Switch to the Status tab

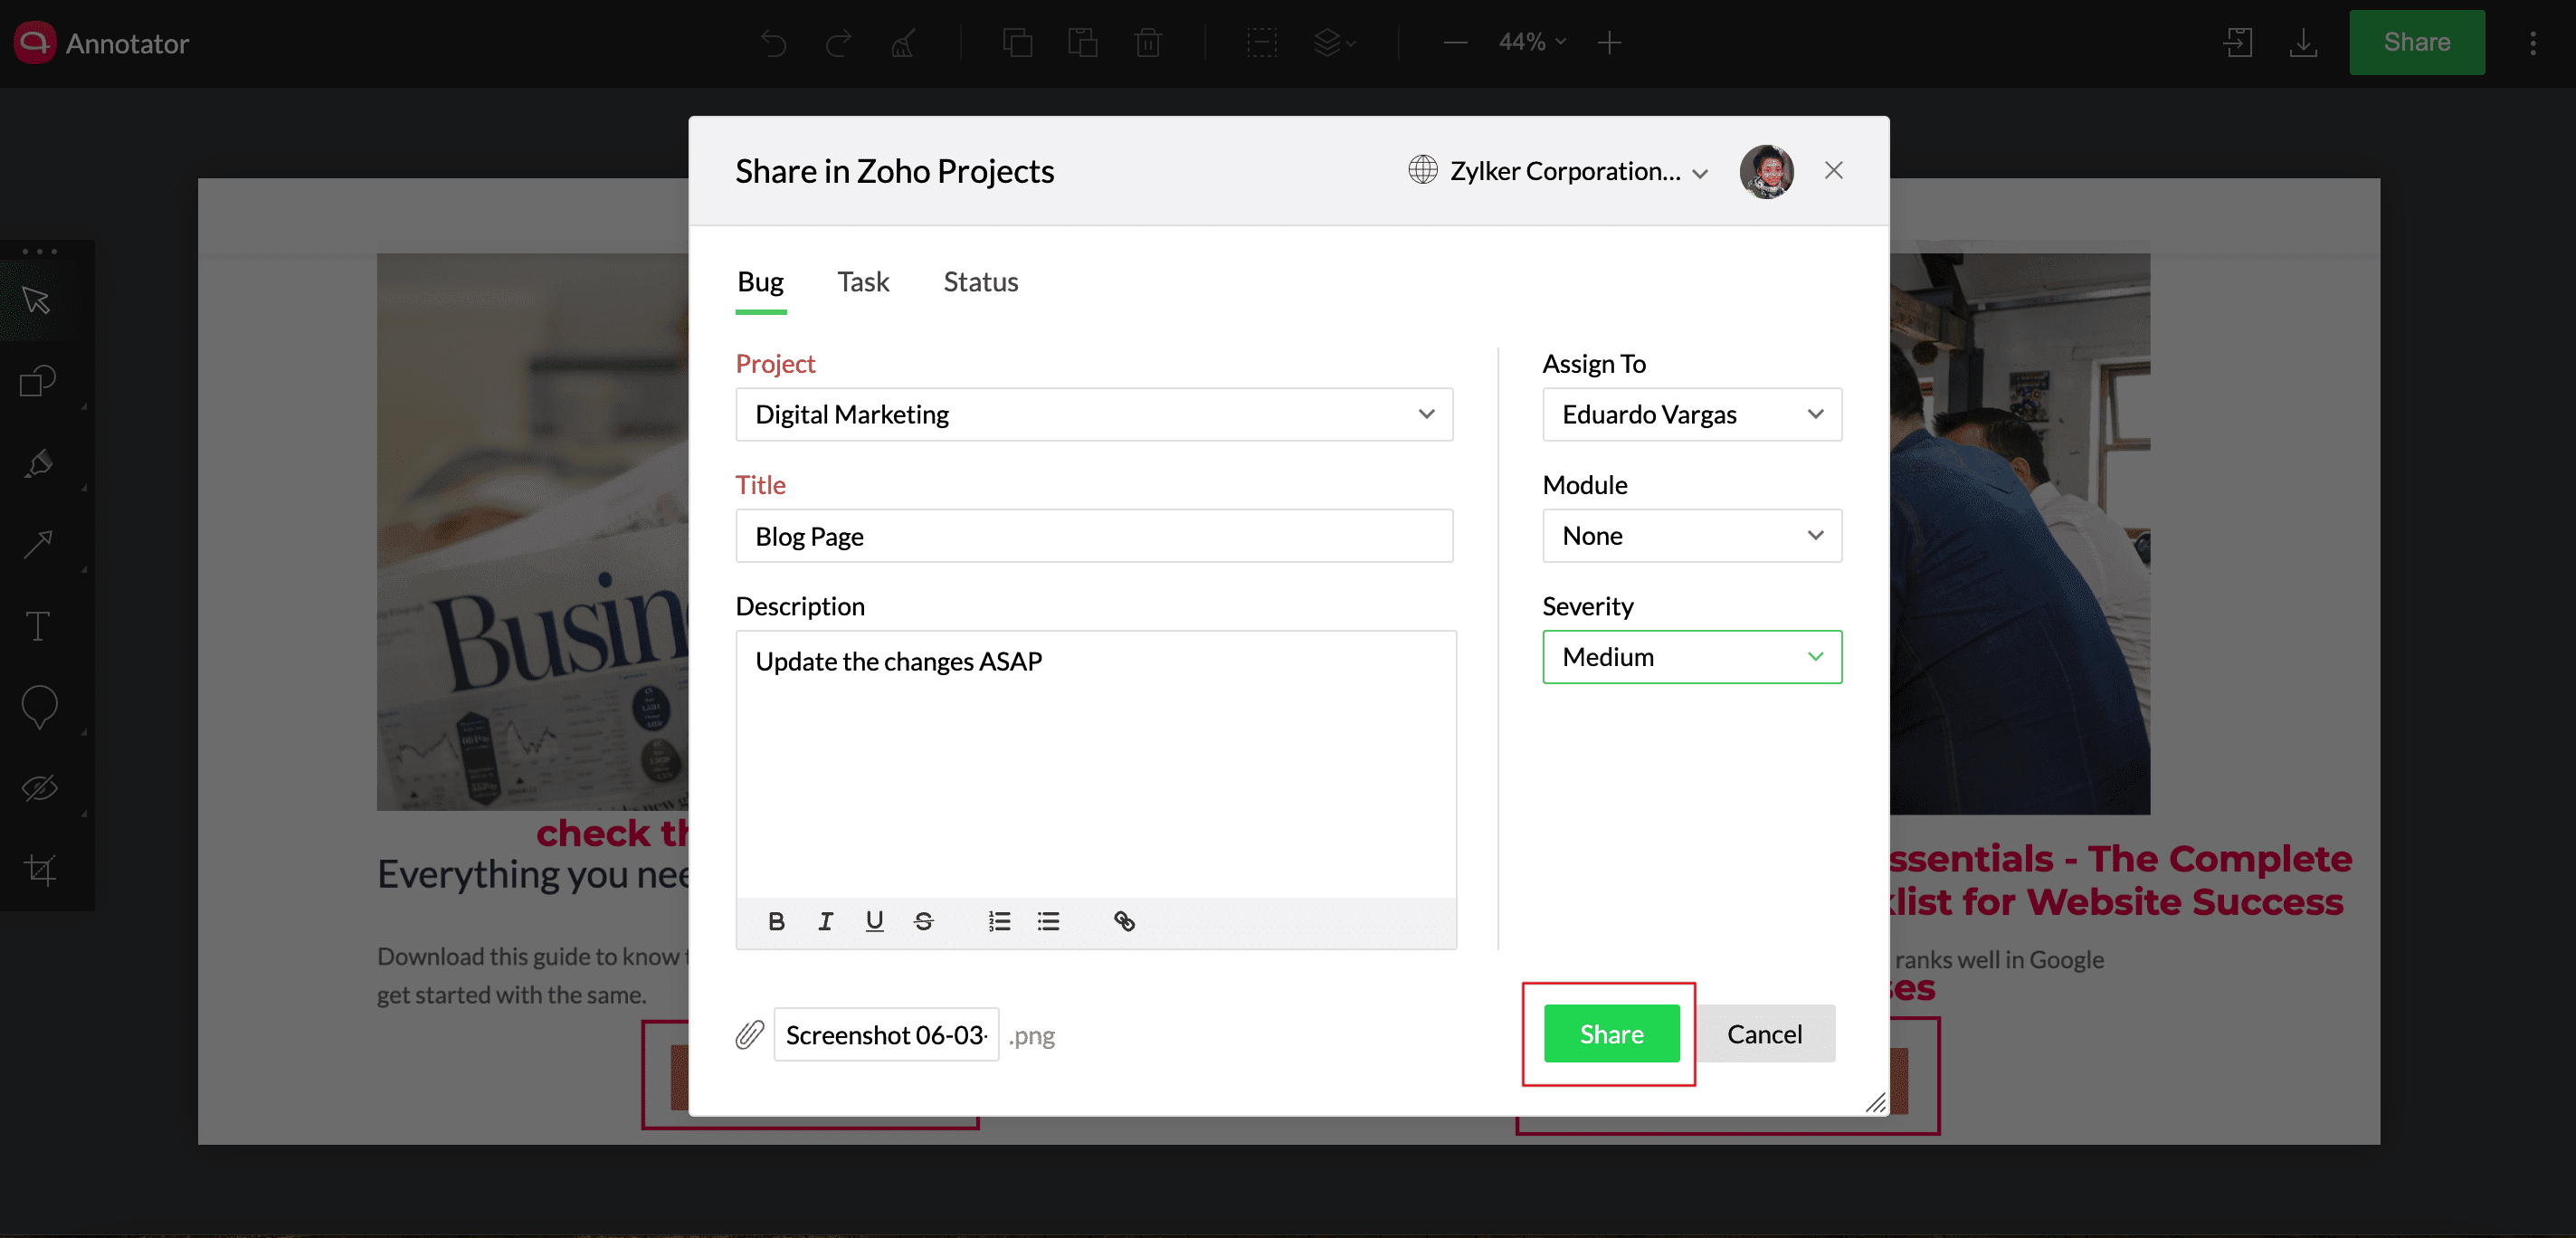(x=980, y=282)
